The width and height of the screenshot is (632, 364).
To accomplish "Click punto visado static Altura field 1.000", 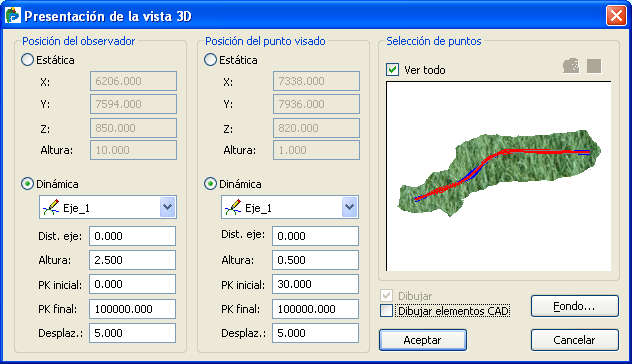I will click(x=316, y=150).
